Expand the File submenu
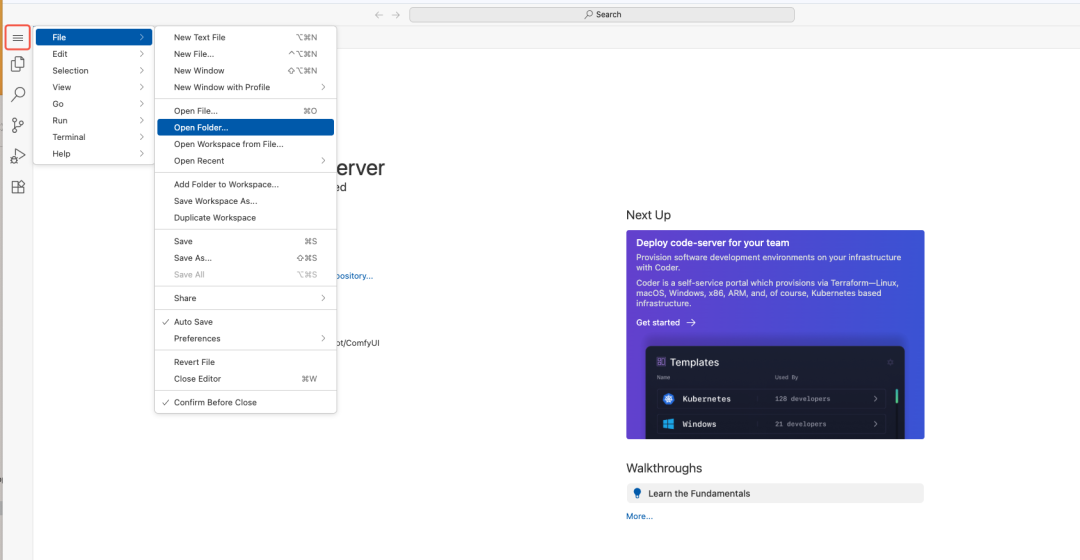The height and width of the screenshot is (560, 1080). coord(94,37)
